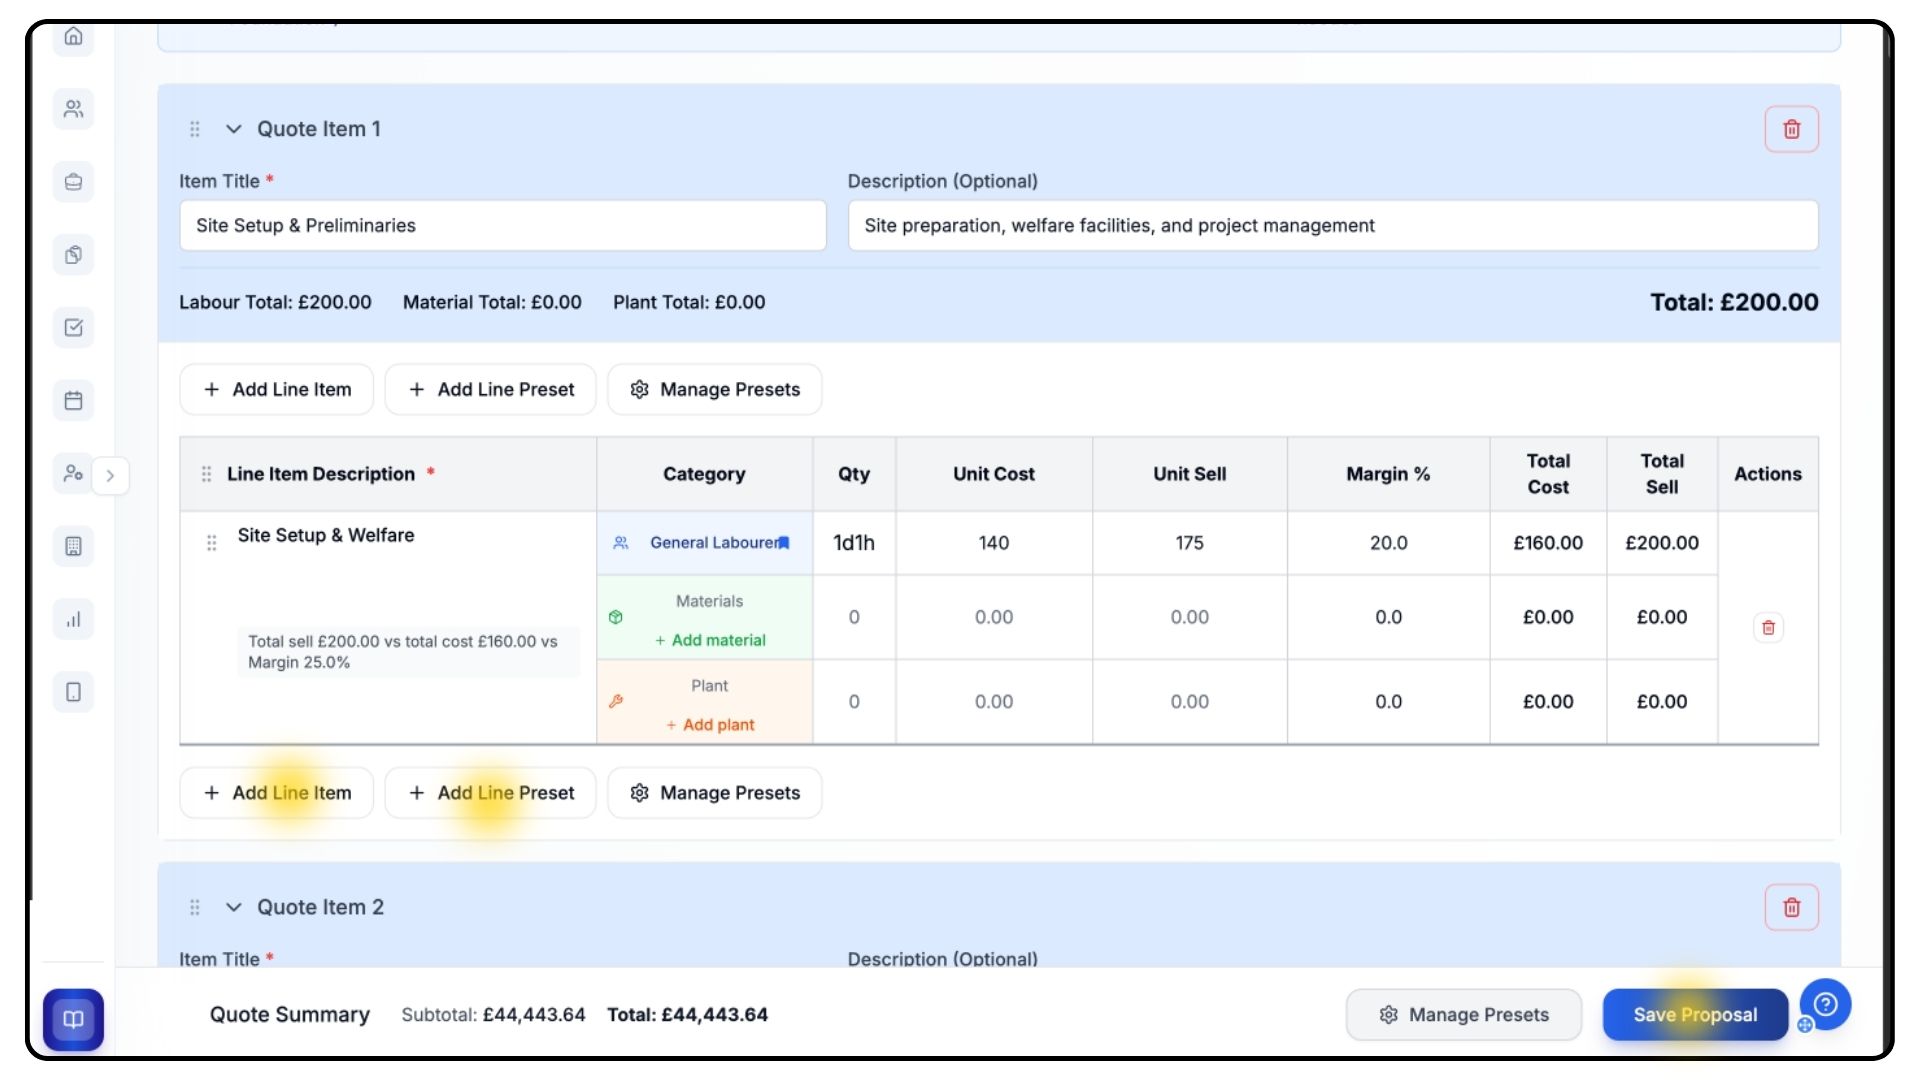Click the calculator icon in sidebar

(73, 547)
